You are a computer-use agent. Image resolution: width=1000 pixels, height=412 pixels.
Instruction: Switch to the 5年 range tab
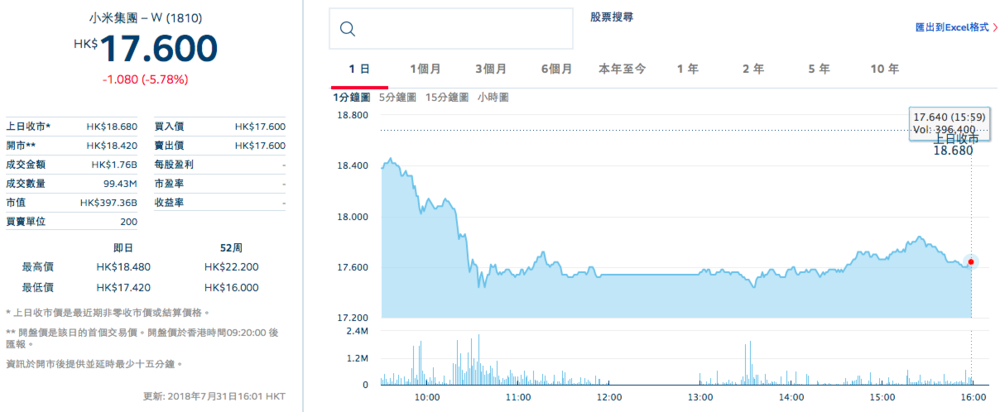(x=818, y=69)
